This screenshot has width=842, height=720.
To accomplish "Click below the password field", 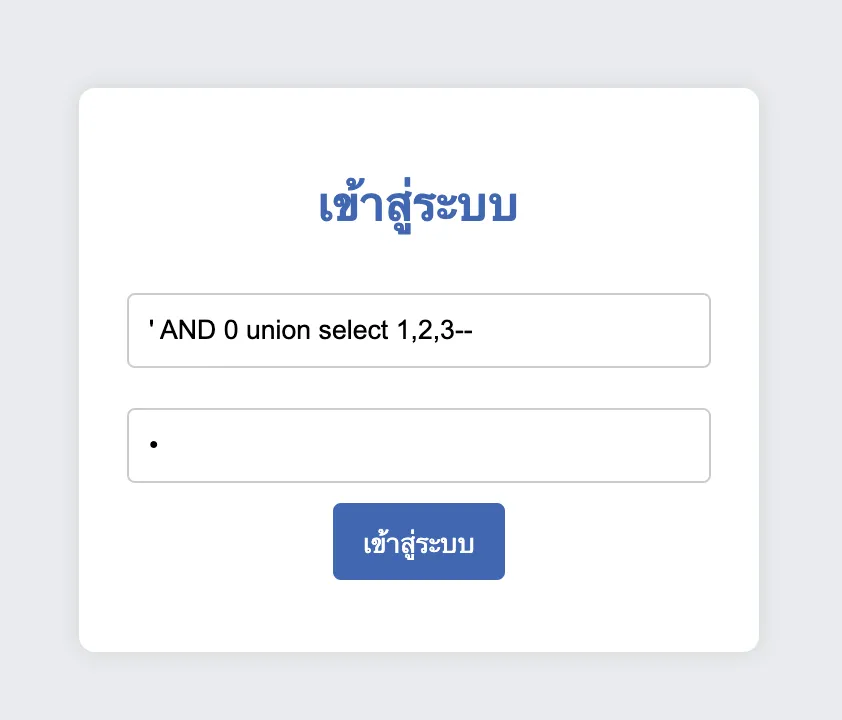I will [419, 492].
